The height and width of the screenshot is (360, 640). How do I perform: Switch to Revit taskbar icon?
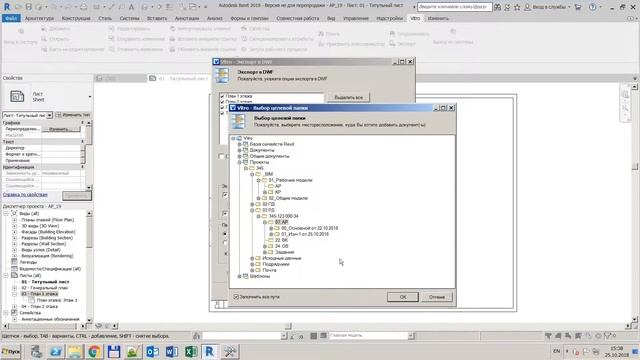tap(210, 351)
